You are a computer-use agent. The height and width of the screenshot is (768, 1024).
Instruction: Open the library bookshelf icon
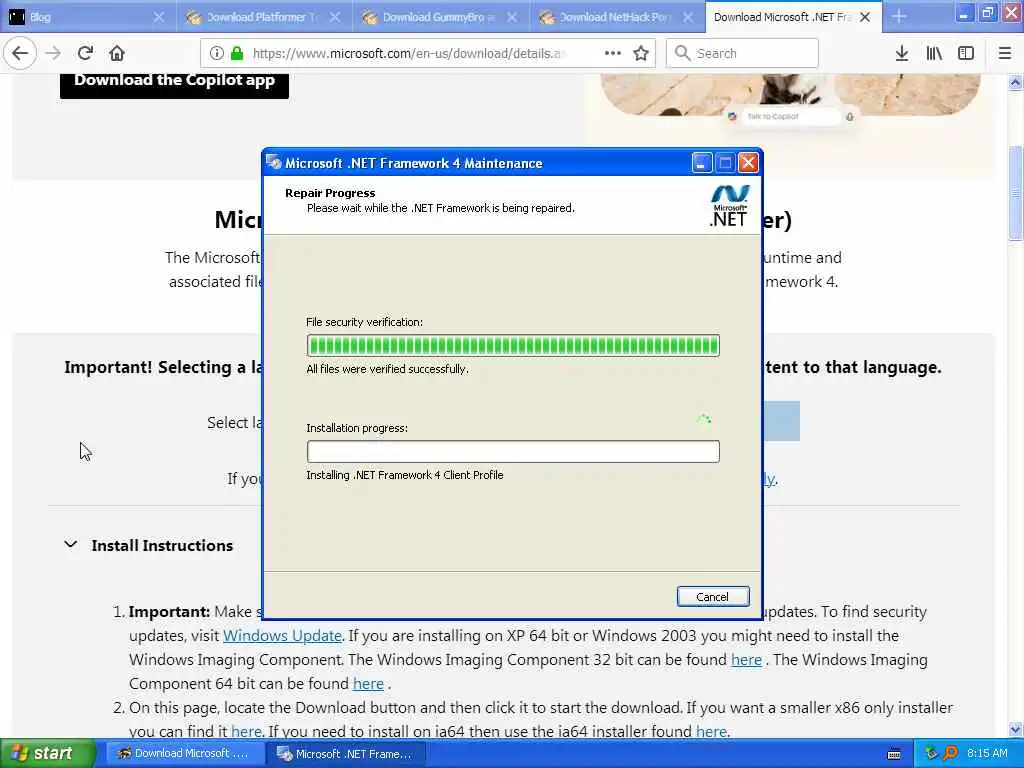[934, 53]
